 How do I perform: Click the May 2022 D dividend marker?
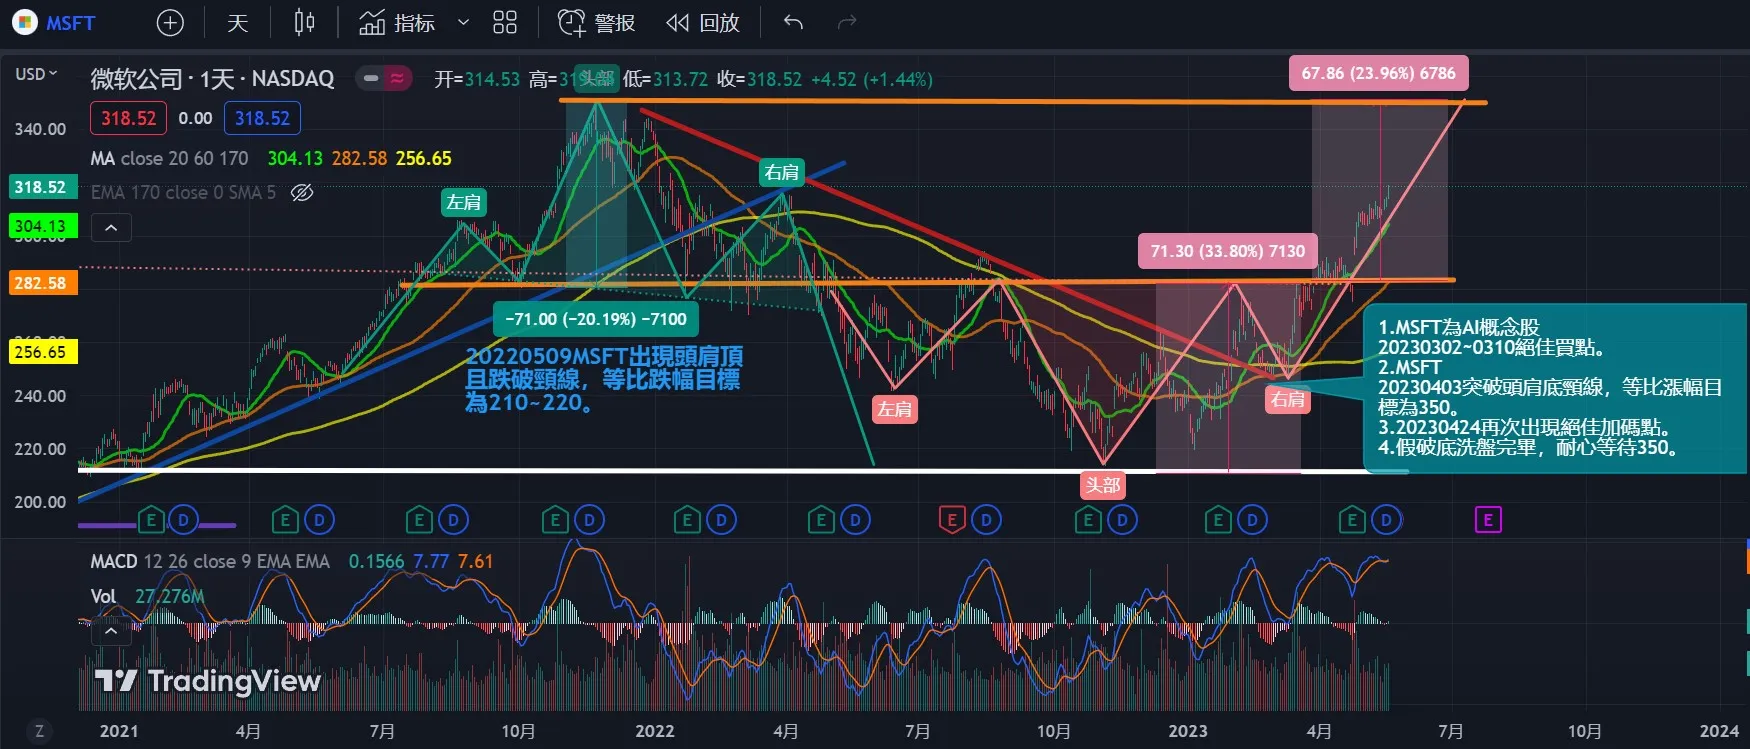click(x=855, y=519)
